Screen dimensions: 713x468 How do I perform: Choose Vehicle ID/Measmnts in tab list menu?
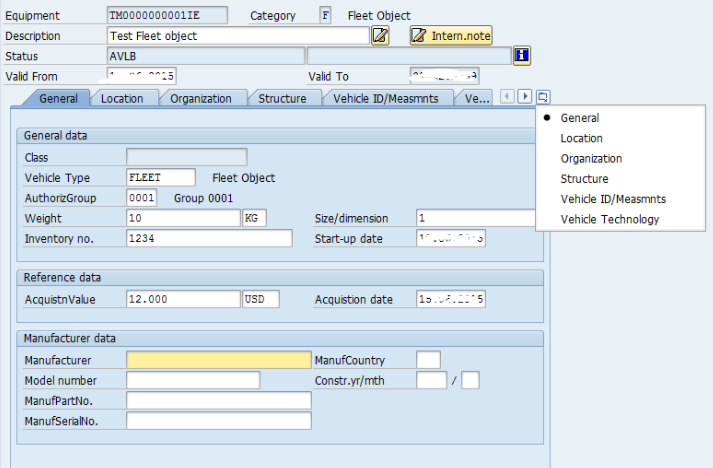click(x=613, y=199)
